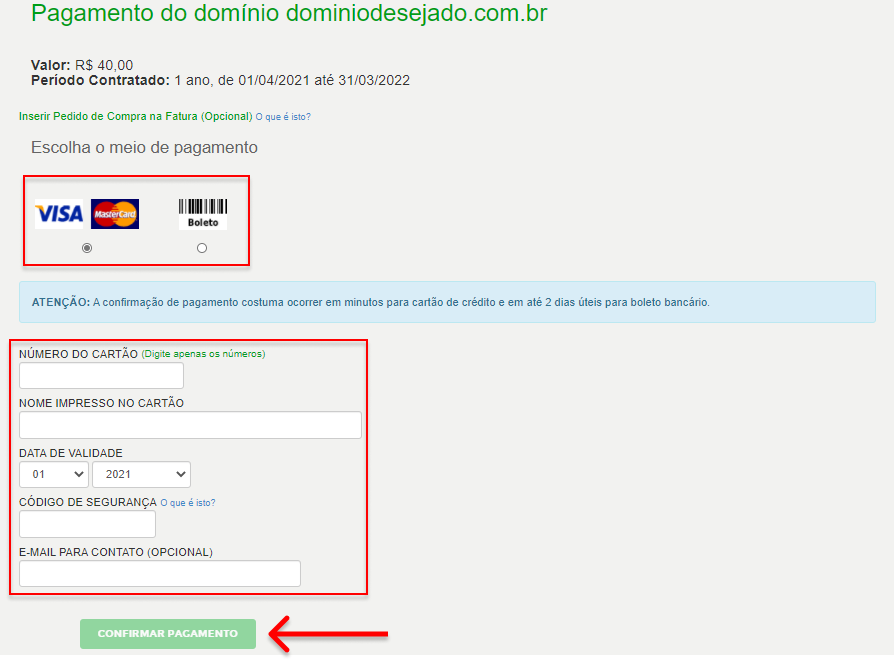The image size is (894, 661).
Task: Click the Boleto barcode icon
Action: [x=203, y=214]
